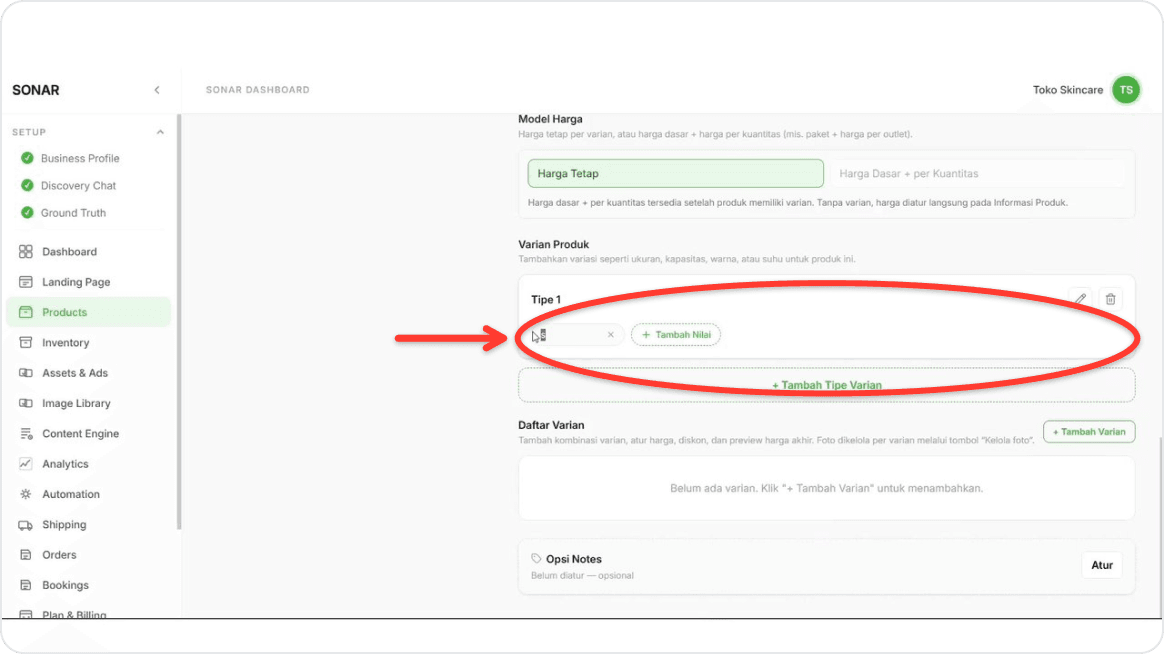
Task: Open Automation section
Action: (x=71, y=494)
